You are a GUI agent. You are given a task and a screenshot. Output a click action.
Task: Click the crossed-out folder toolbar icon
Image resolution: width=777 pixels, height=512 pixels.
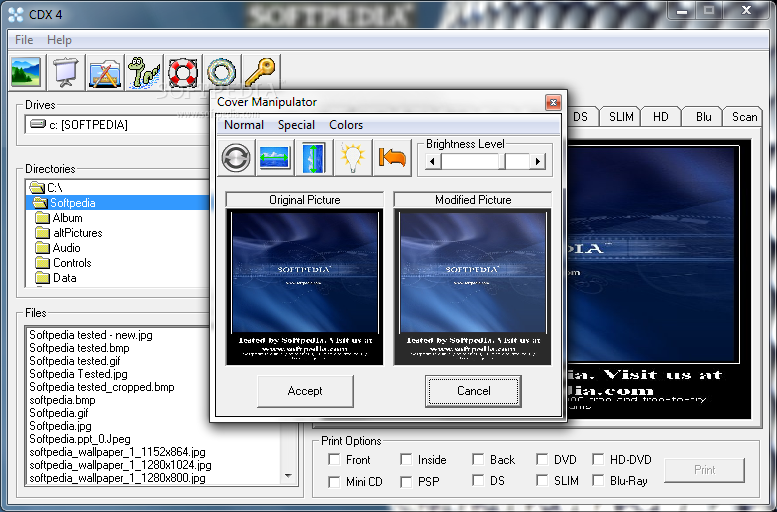point(105,72)
